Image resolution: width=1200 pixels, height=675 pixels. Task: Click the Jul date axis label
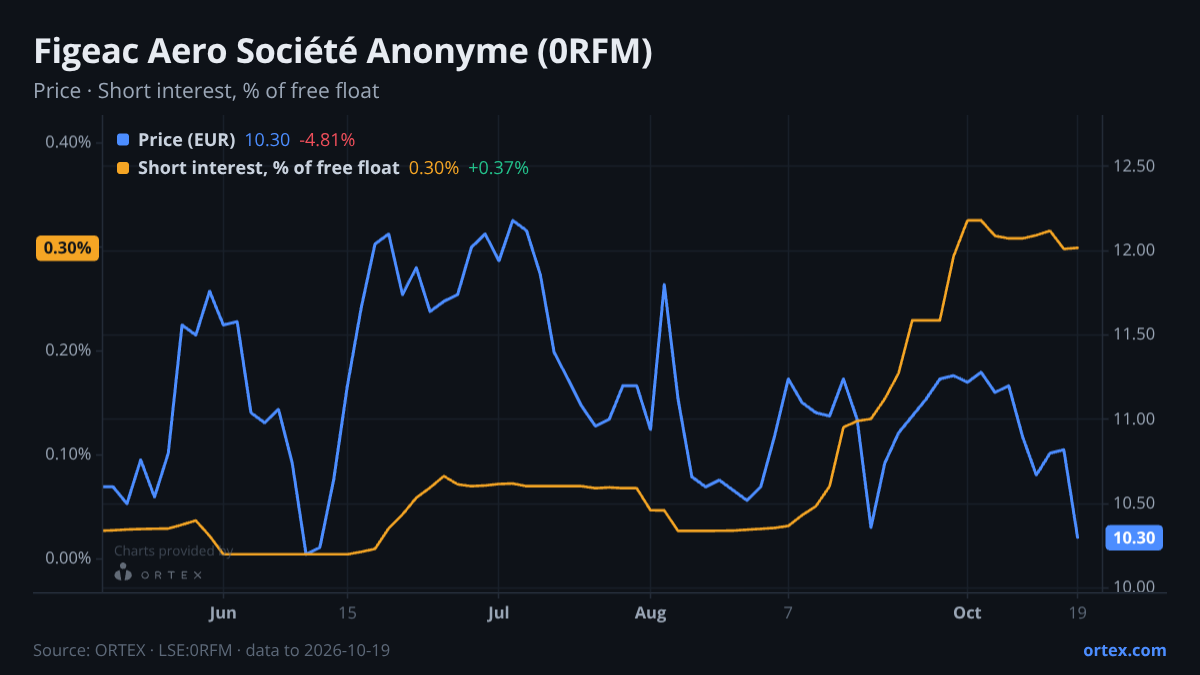499,612
